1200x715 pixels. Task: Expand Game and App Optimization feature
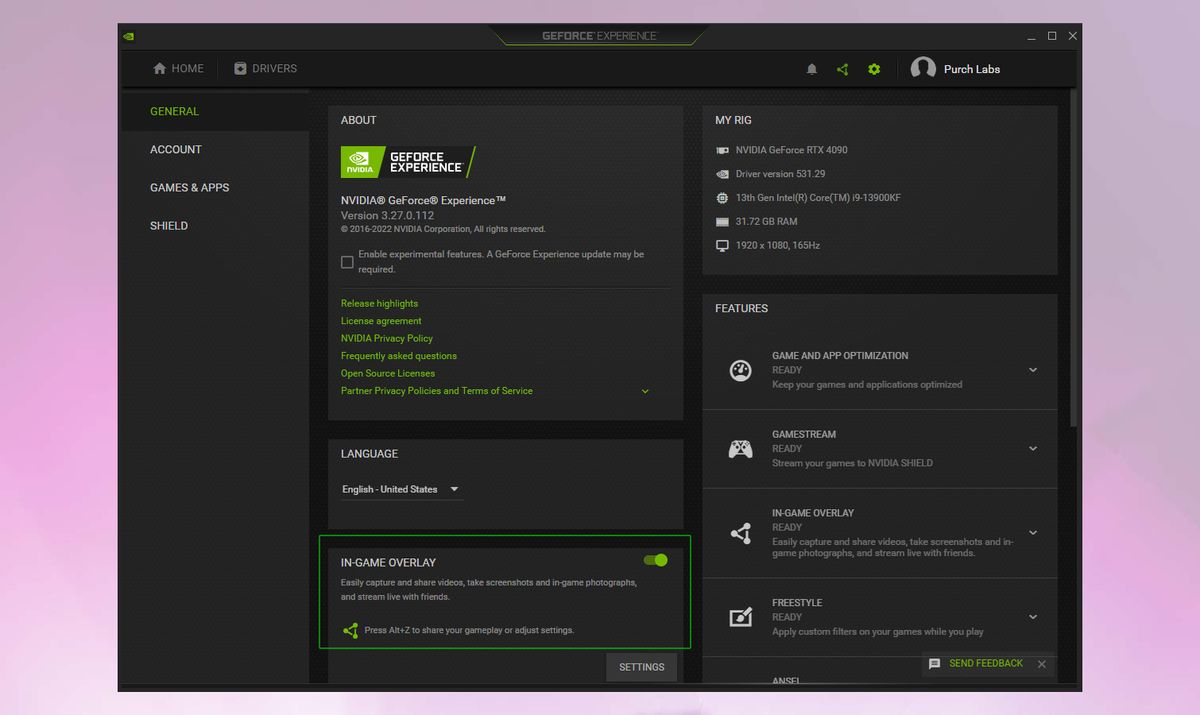click(1033, 370)
